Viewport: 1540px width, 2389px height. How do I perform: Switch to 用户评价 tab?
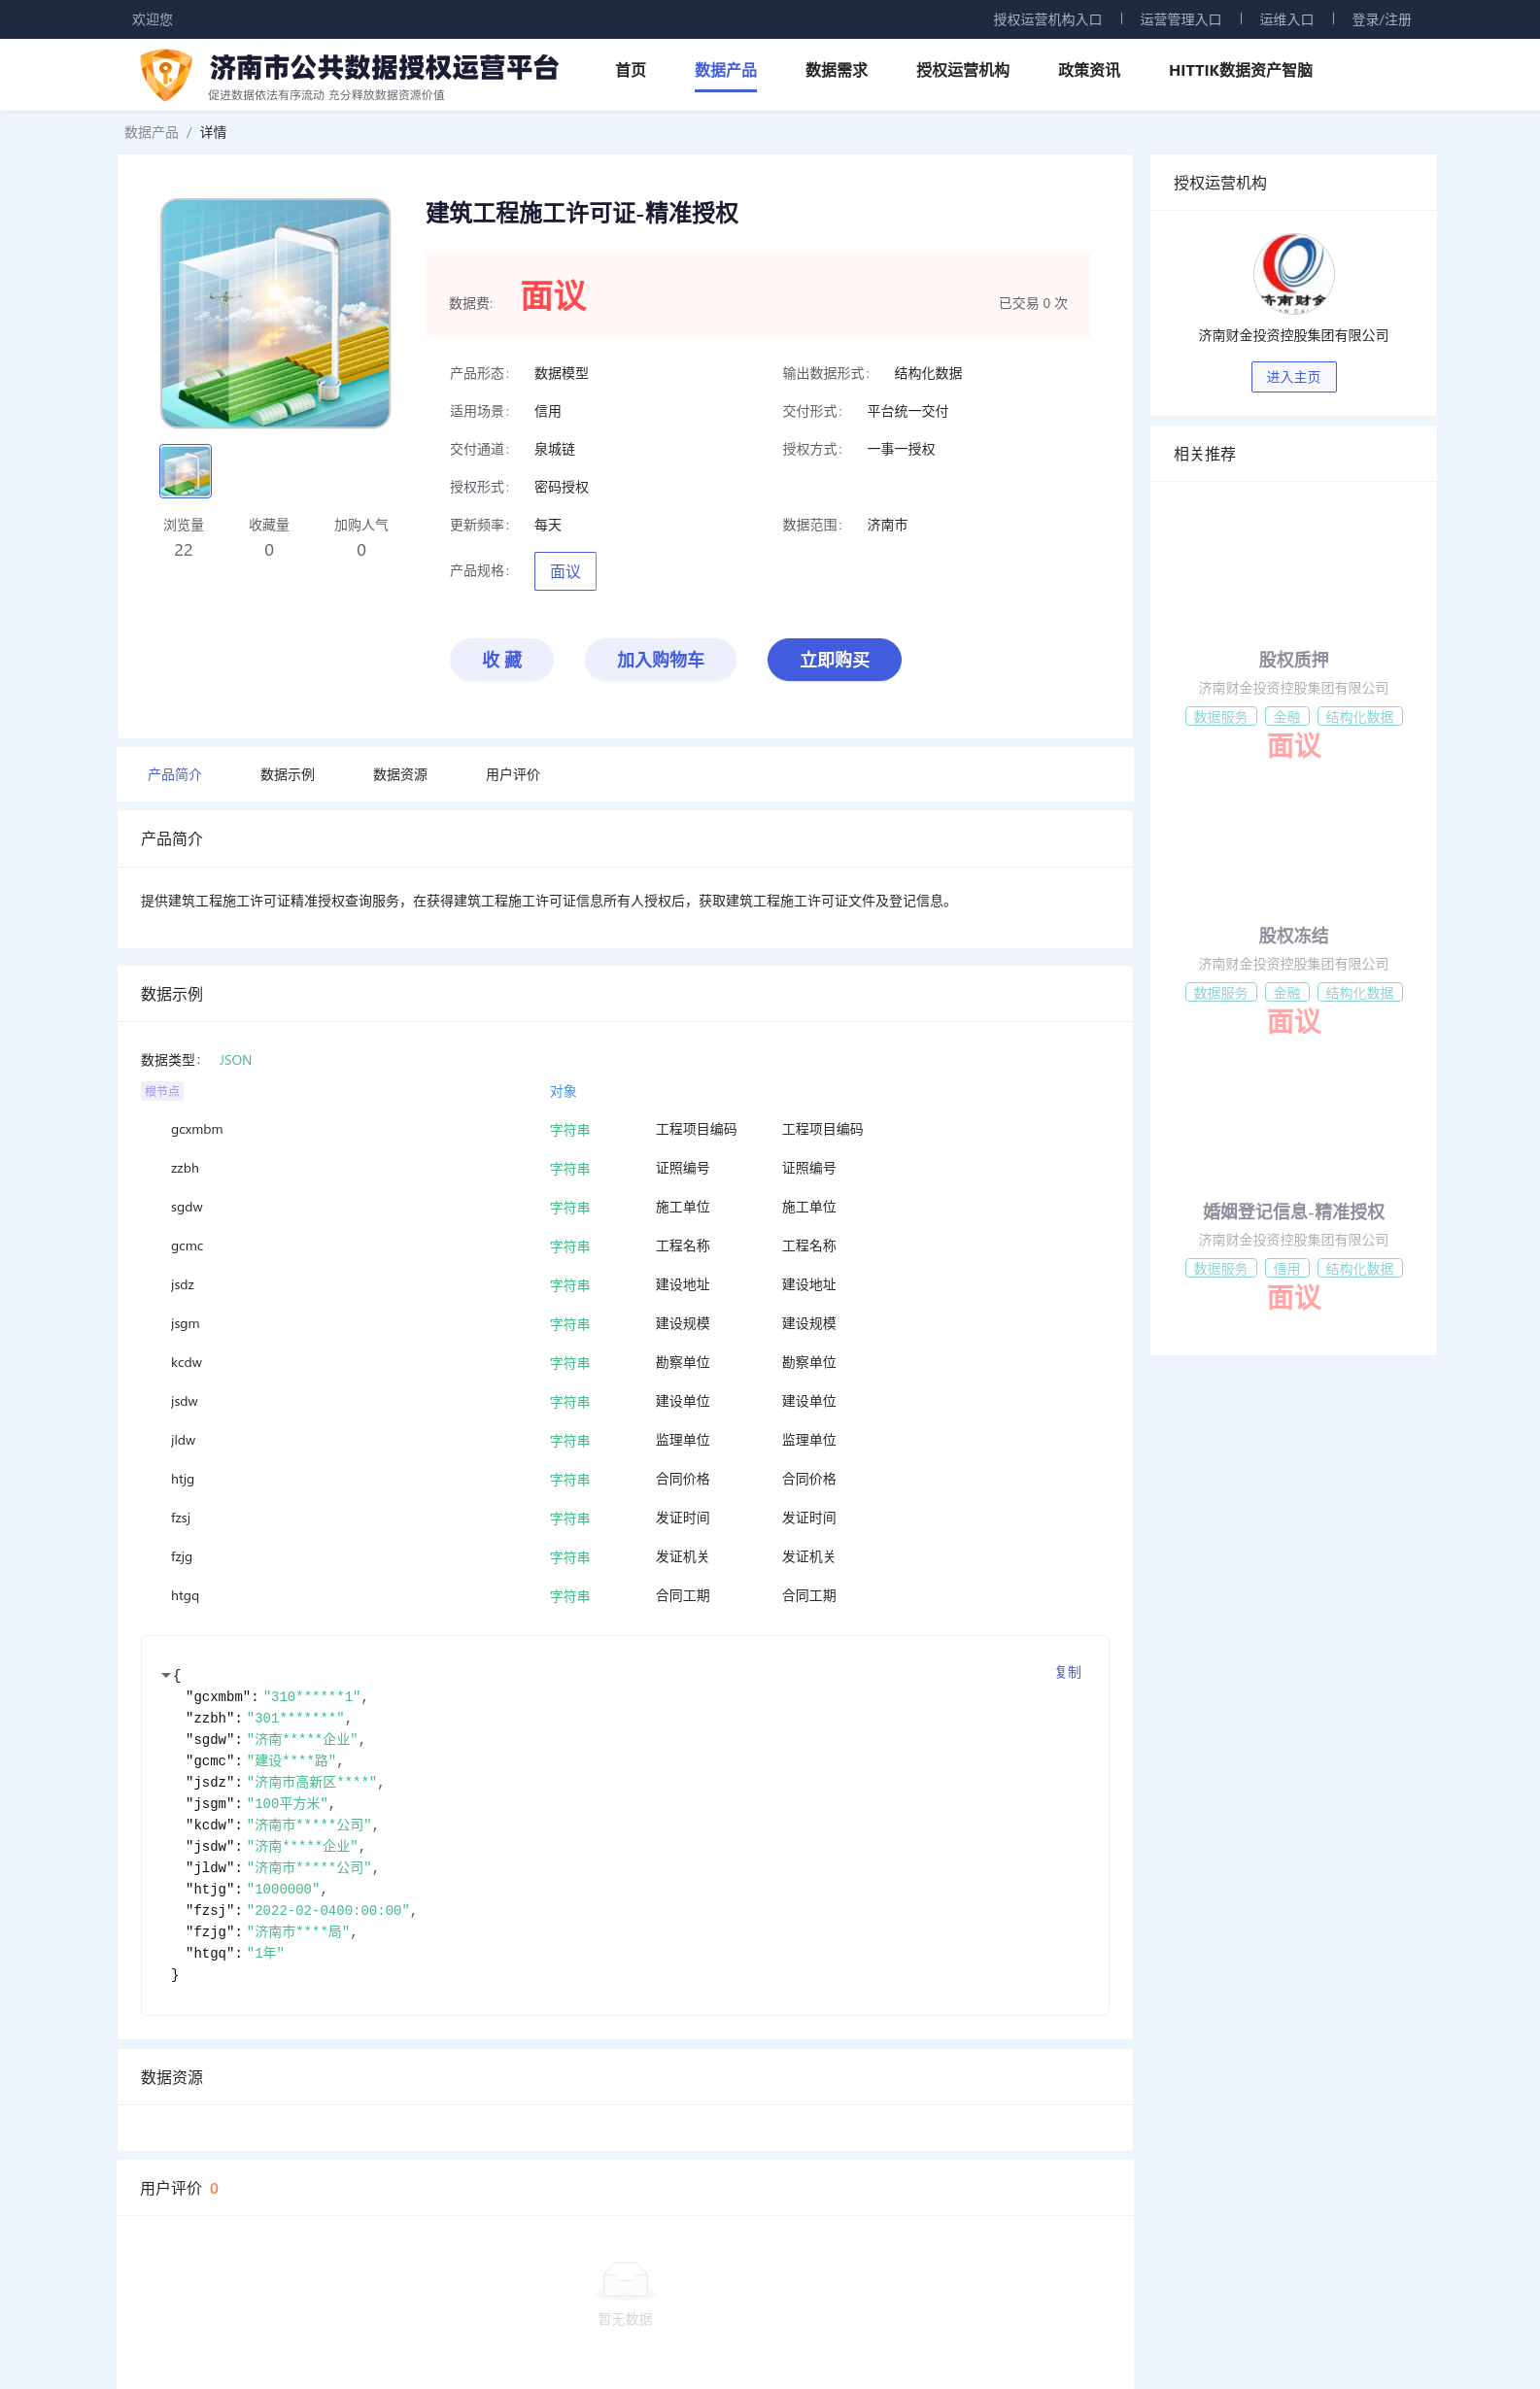point(512,774)
